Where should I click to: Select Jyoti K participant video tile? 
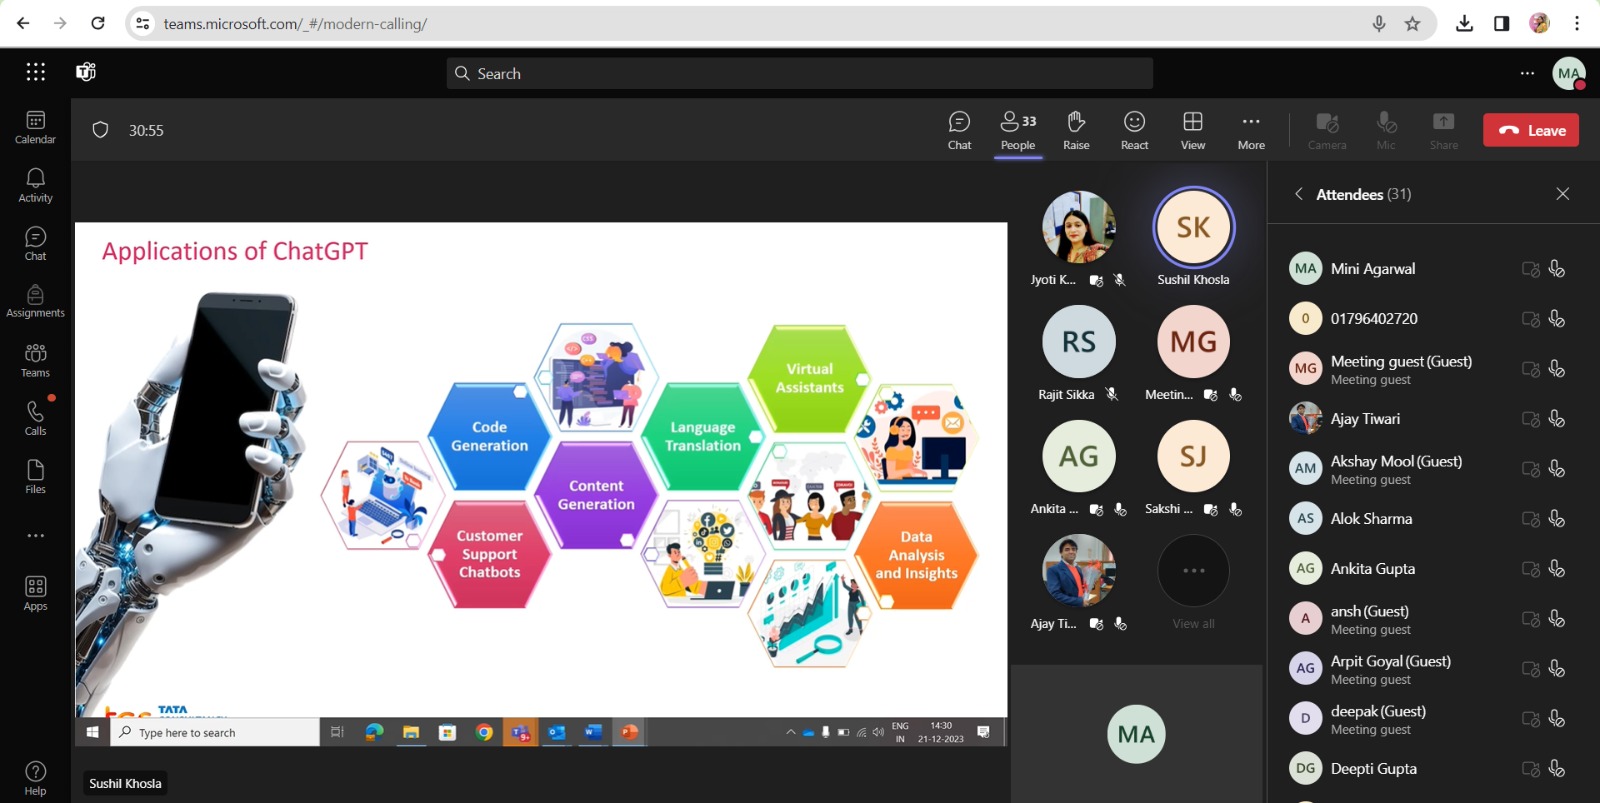[x=1079, y=239]
